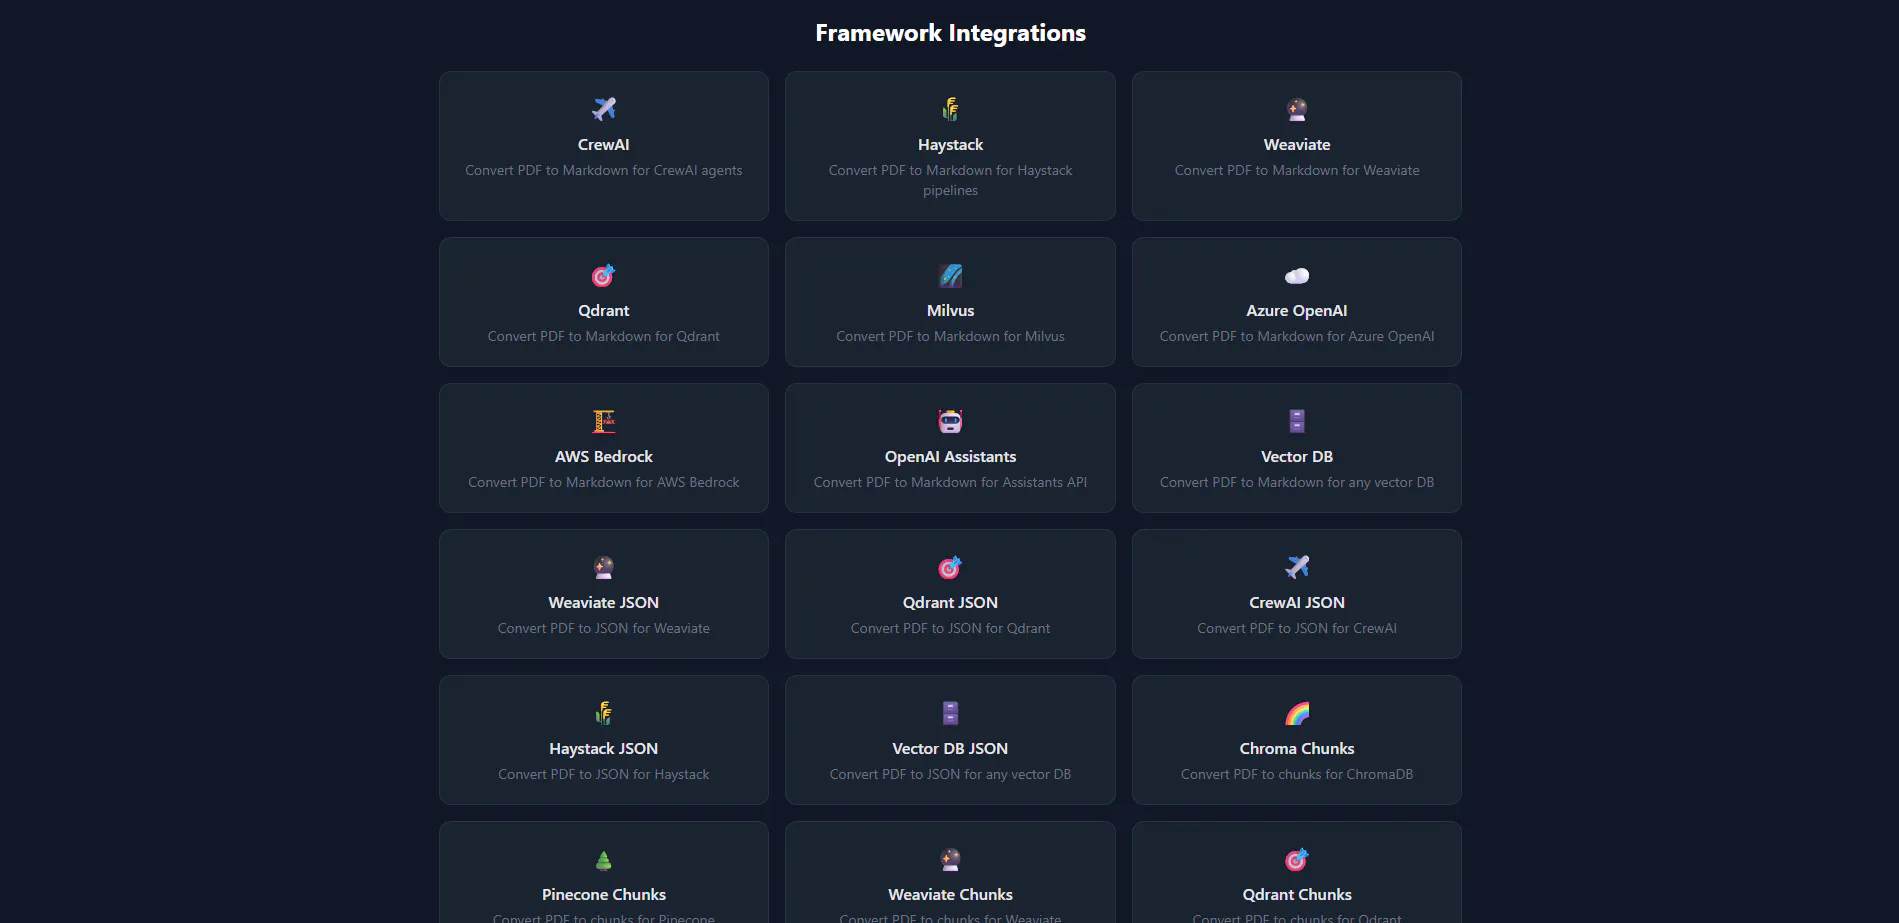Select the target icon above Qdrant JSON
The width and height of the screenshot is (1899, 923).
tap(950, 567)
